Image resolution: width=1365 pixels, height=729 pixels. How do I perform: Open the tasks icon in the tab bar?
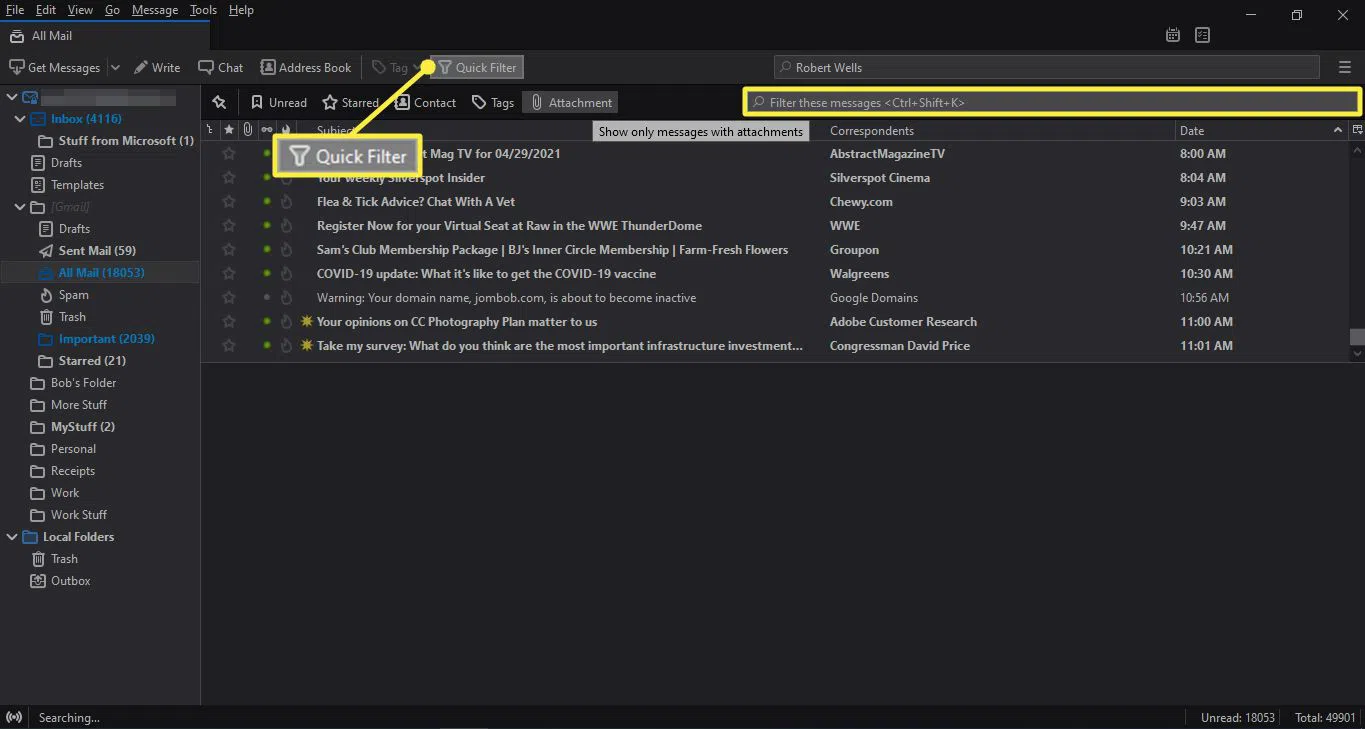click(1202, 35)
